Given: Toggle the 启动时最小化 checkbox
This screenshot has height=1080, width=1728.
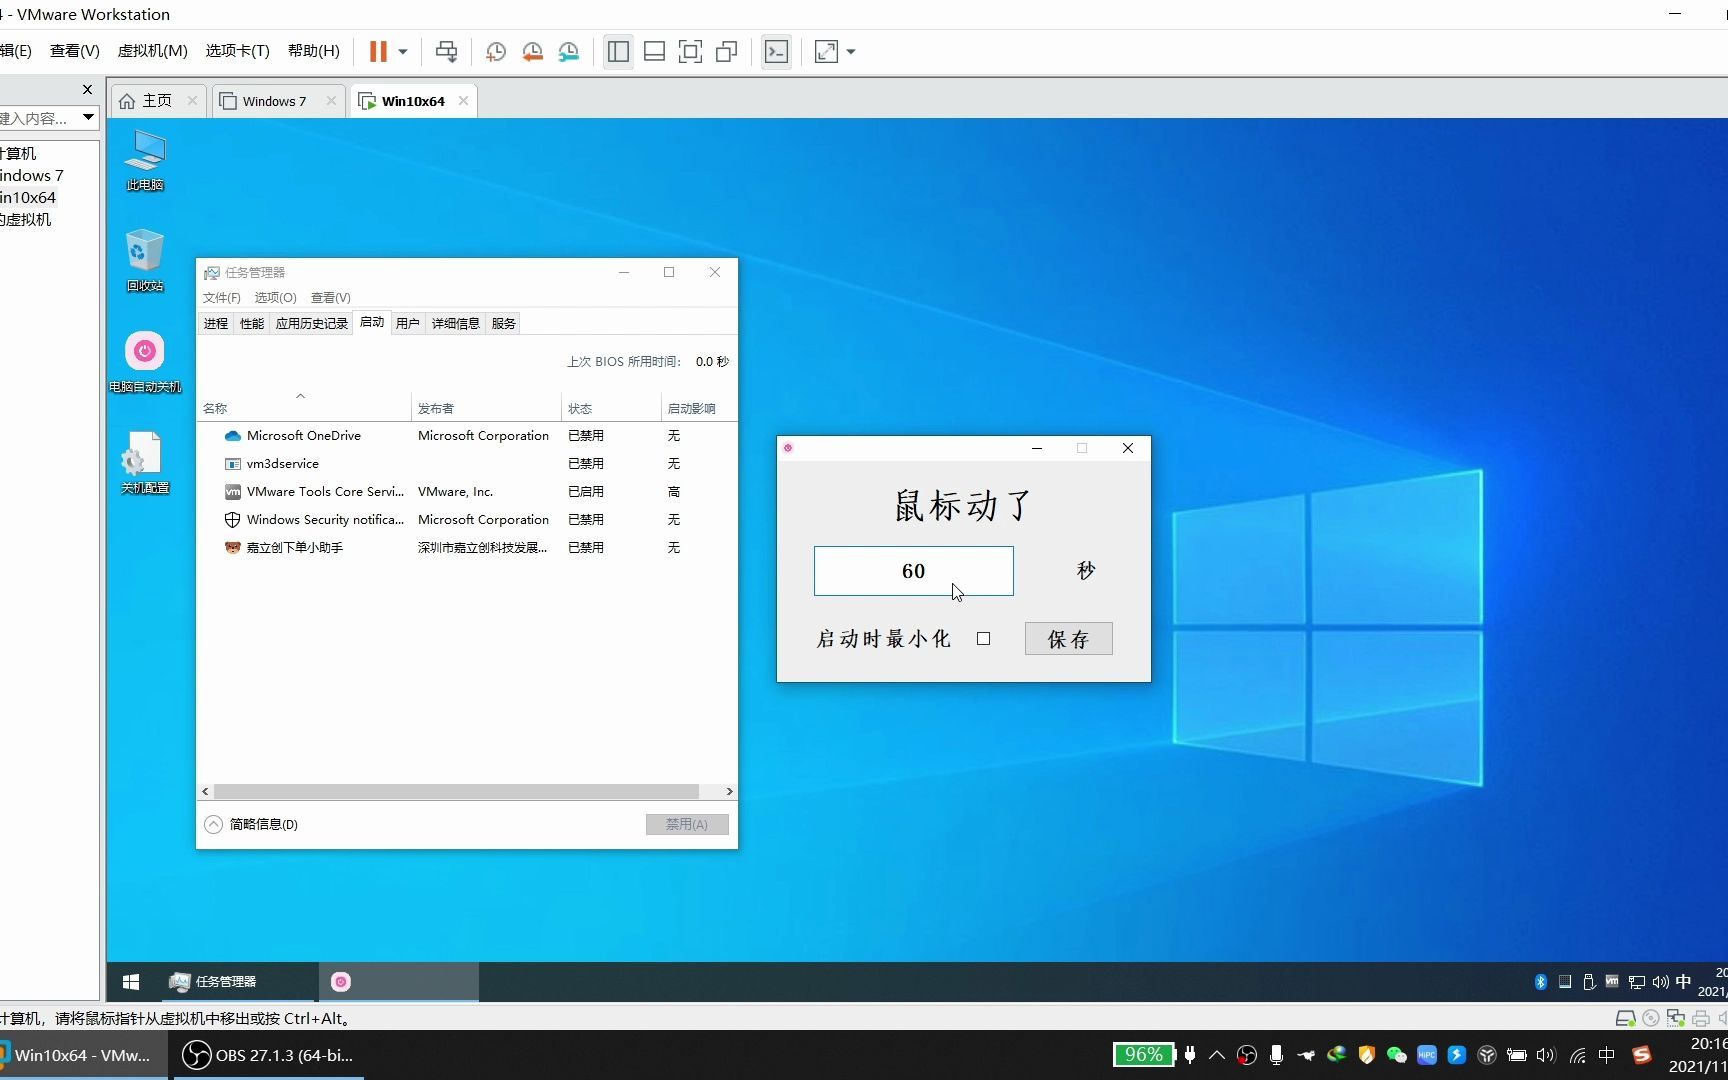Looking at the screenshot, I should pos(984,639).
